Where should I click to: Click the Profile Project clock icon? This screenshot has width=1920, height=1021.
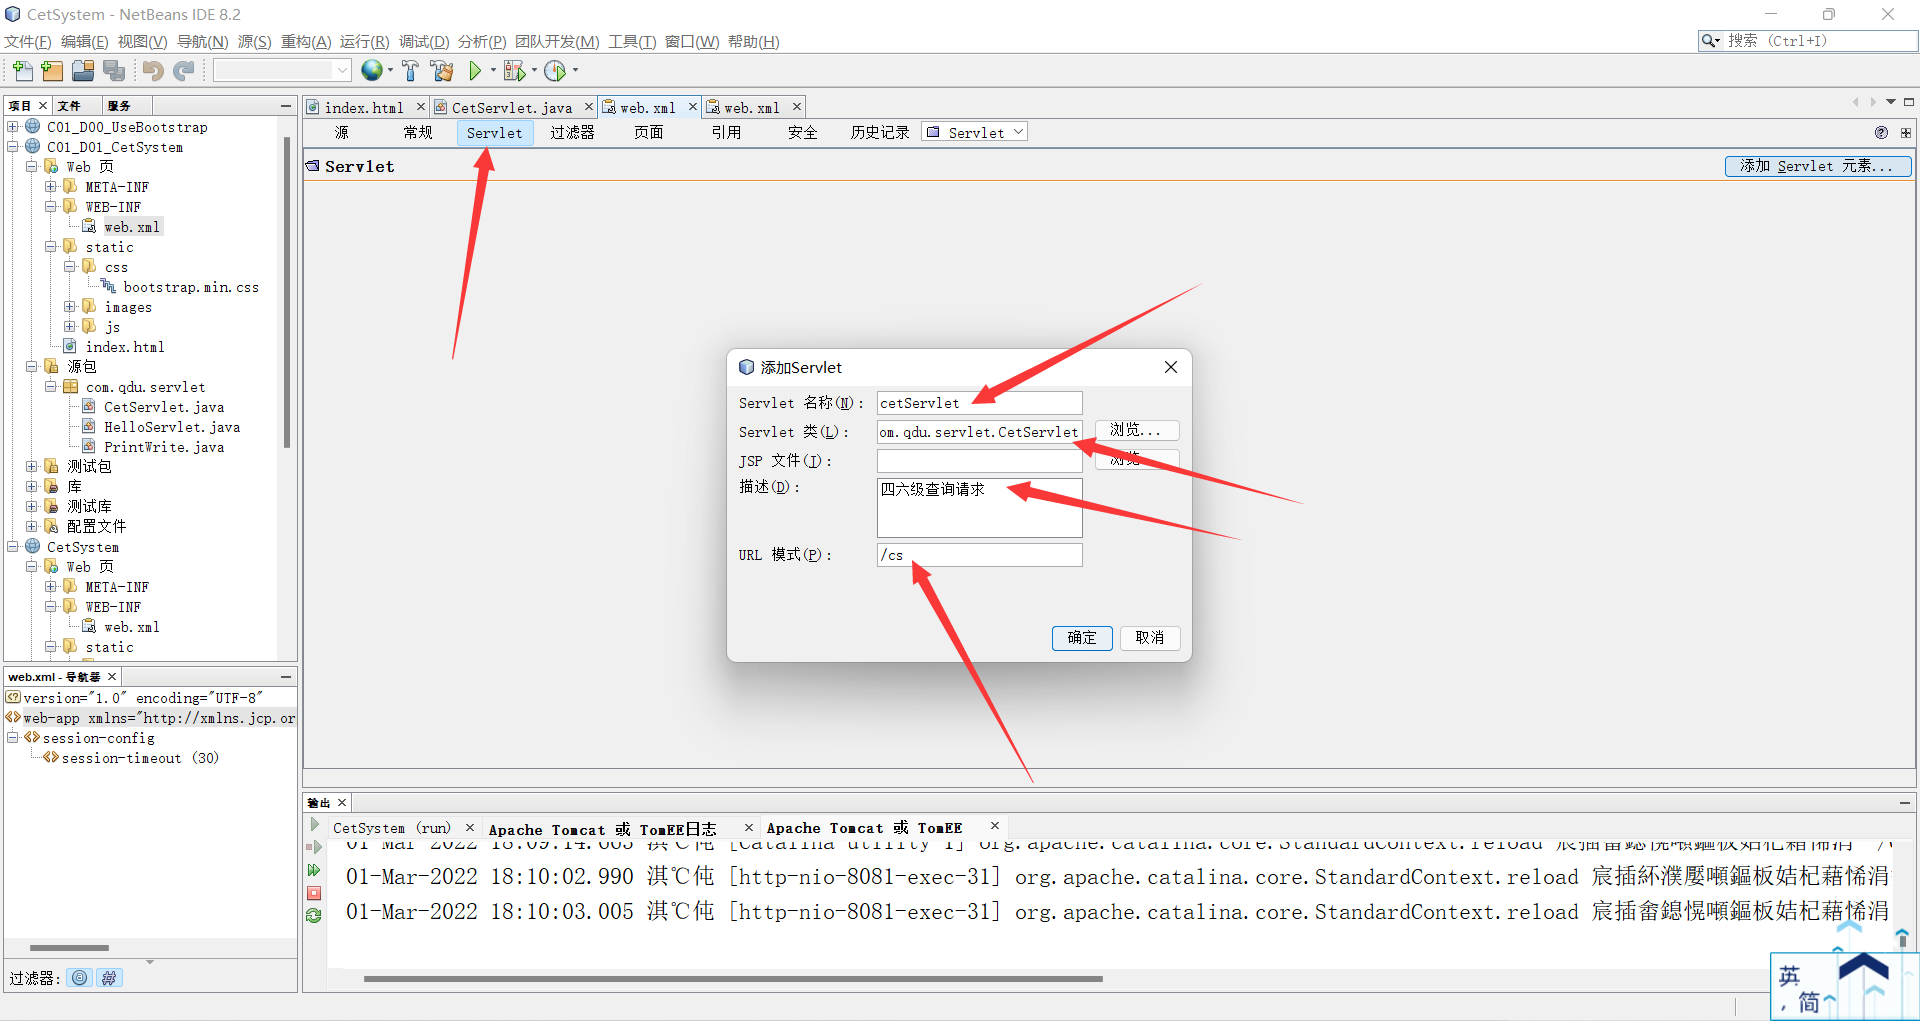tap(555, 70)
